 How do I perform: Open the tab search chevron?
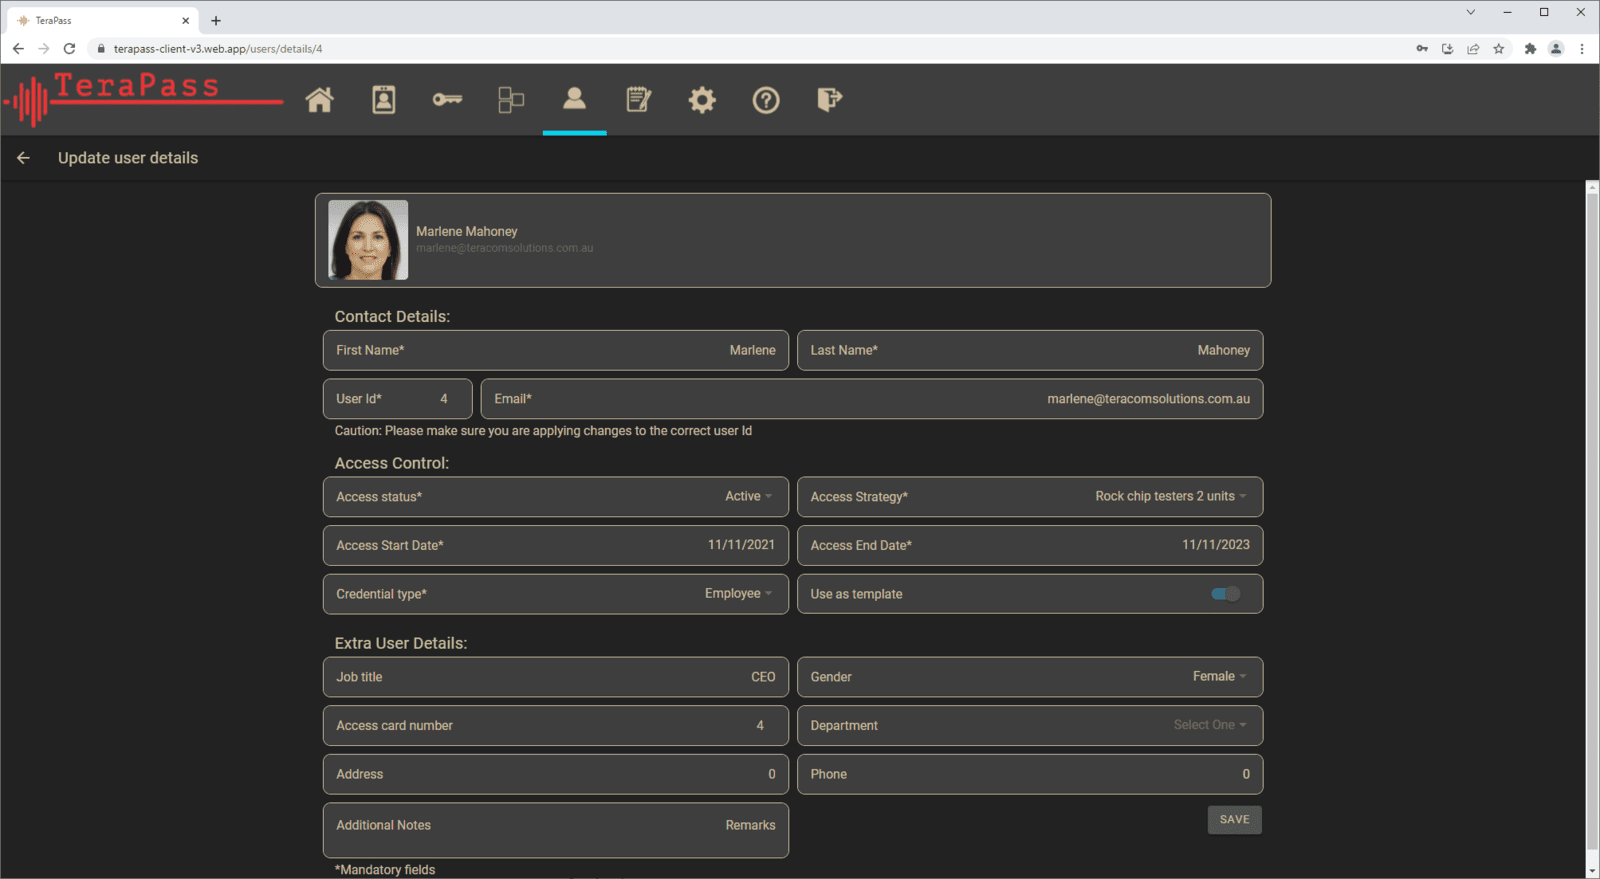point(1470,12)
